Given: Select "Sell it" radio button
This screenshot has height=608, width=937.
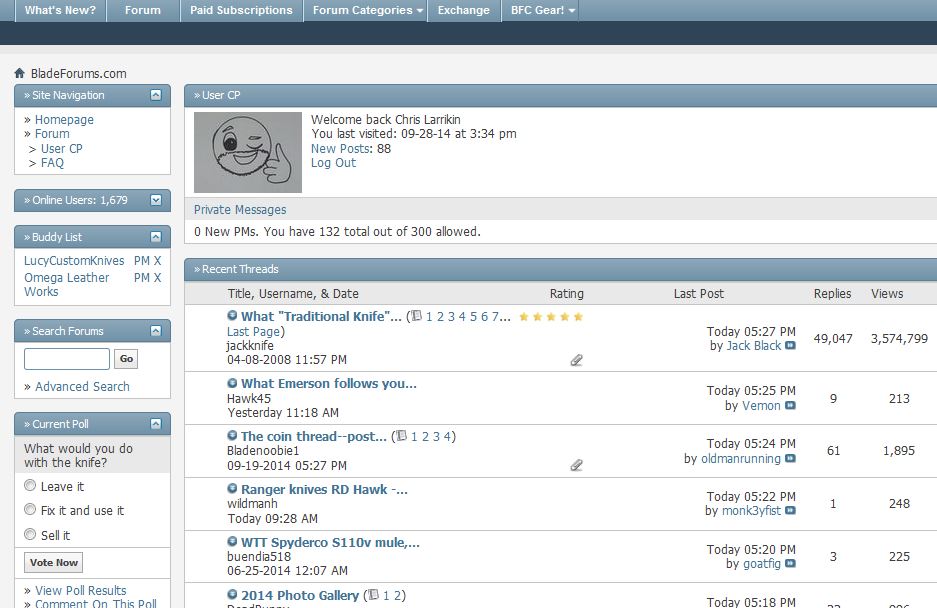Looking at the screenshot, I should point(30,535).
